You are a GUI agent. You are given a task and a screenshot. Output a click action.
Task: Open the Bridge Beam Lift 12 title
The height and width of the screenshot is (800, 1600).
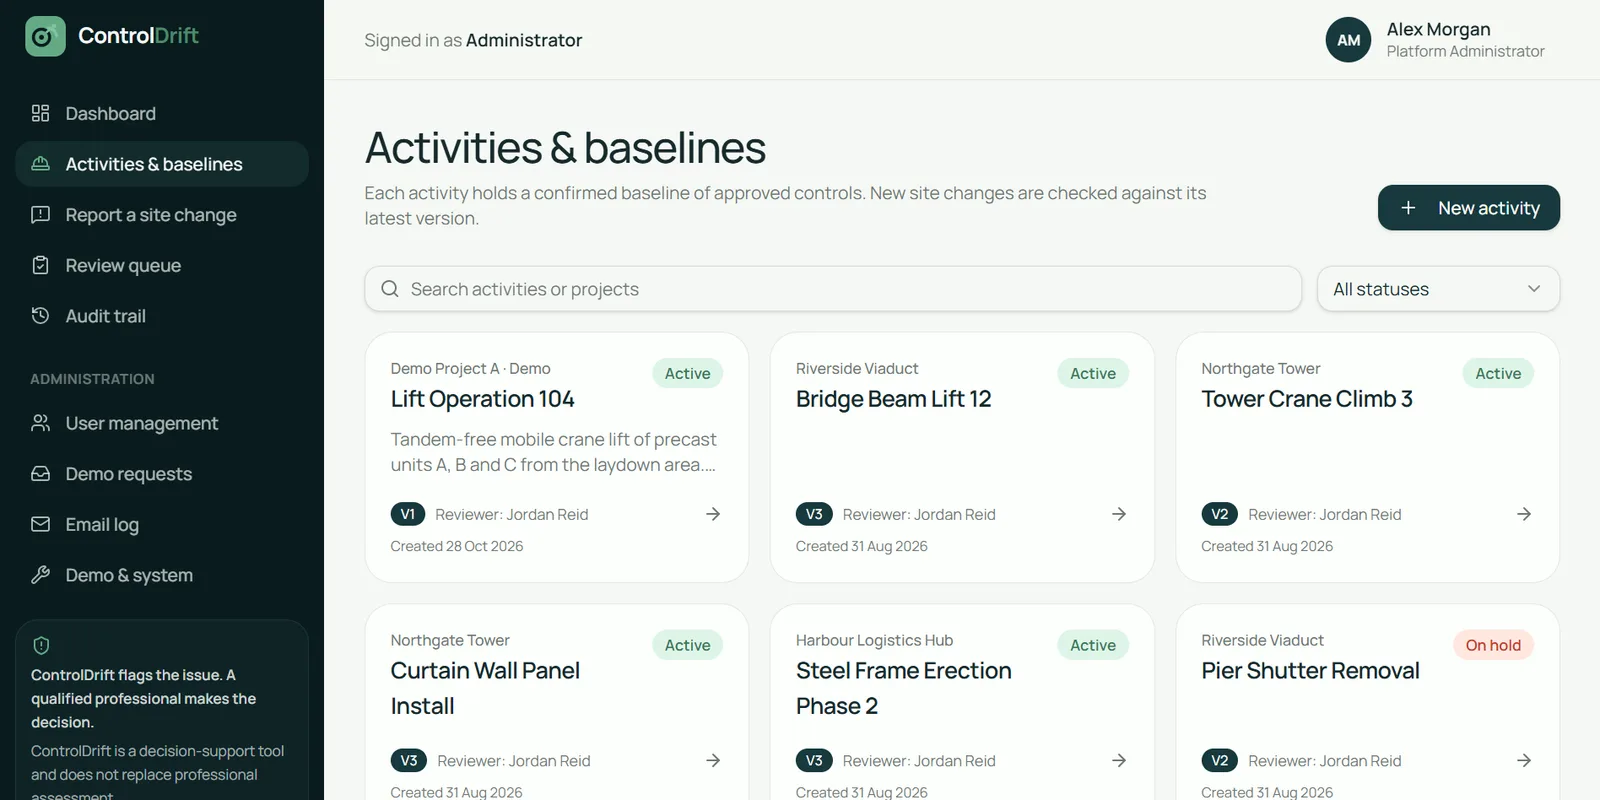click(894, 399)
